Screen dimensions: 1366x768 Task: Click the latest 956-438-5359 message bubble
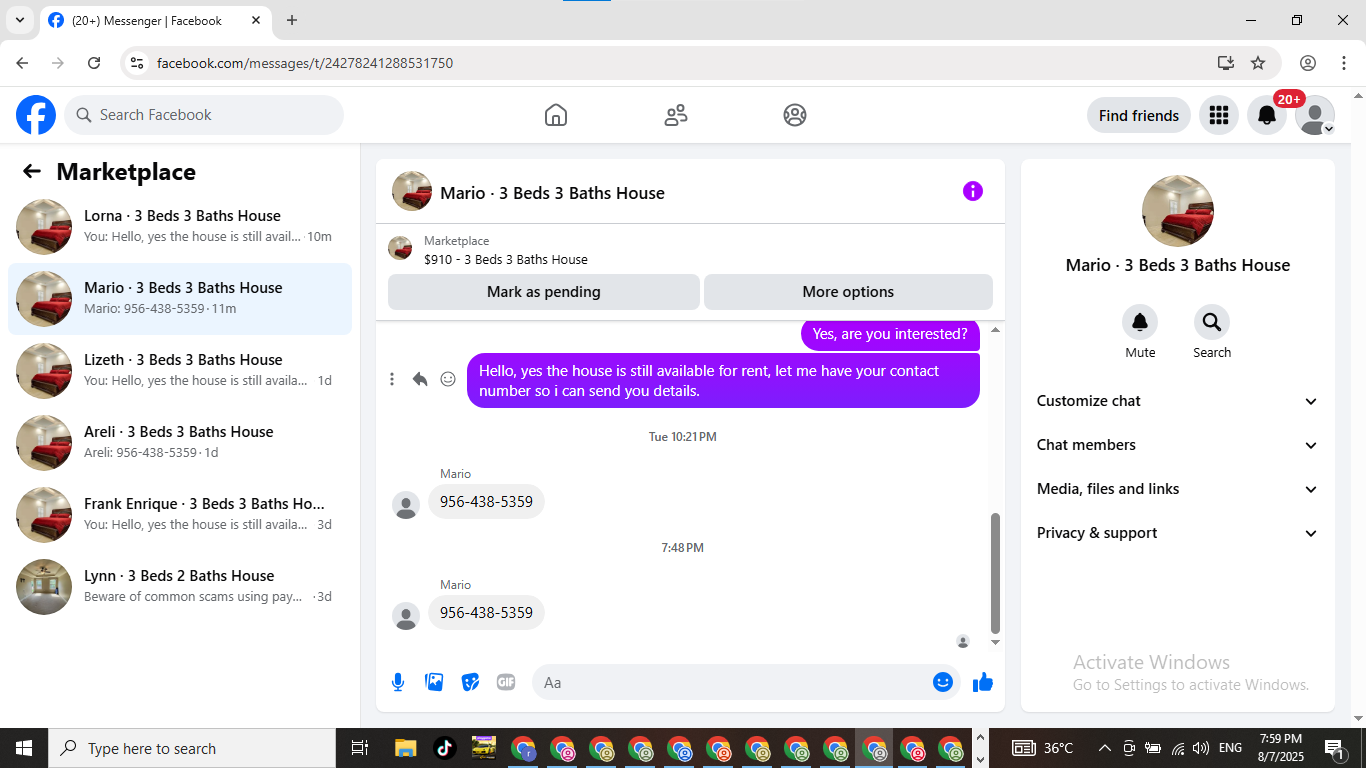click(x=486, y=612)
